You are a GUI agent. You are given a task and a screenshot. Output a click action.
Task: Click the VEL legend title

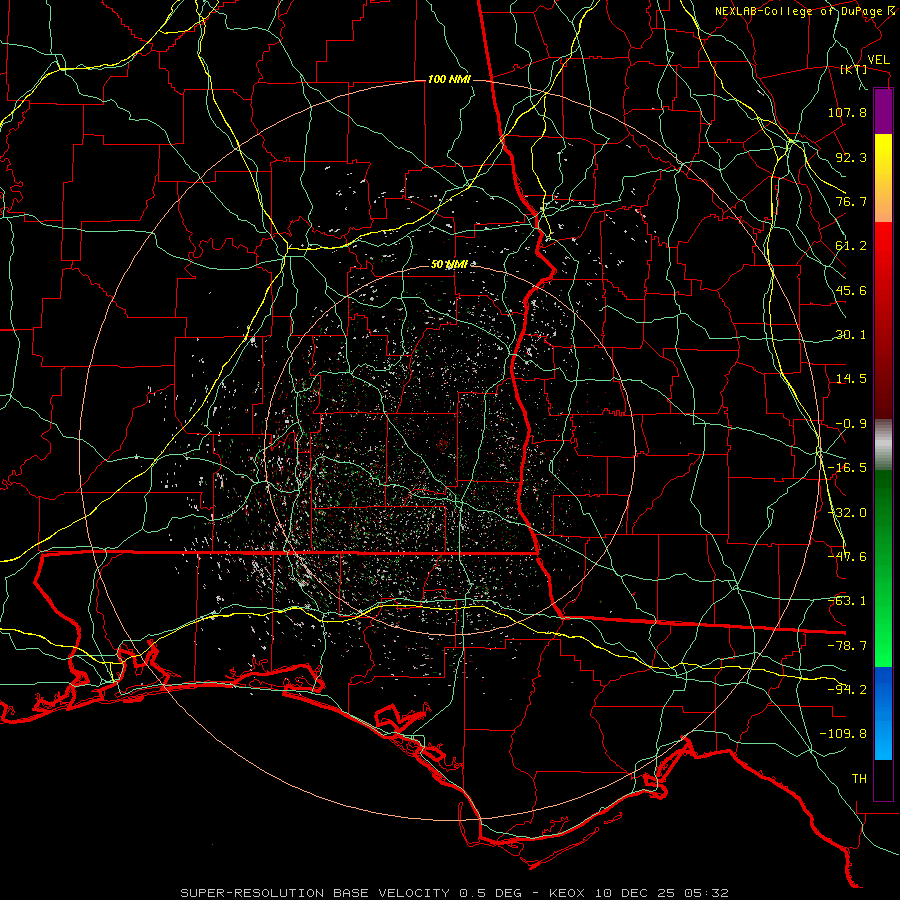(x=879, y=60)
